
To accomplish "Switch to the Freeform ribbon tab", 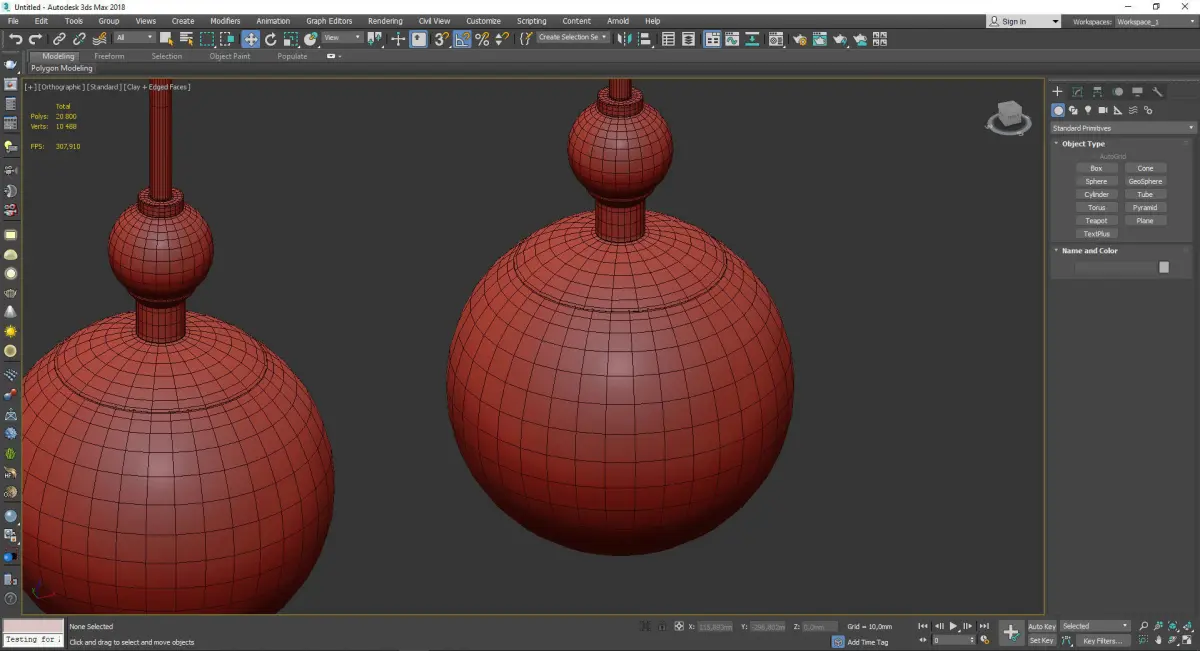I will tap(109, 56).
